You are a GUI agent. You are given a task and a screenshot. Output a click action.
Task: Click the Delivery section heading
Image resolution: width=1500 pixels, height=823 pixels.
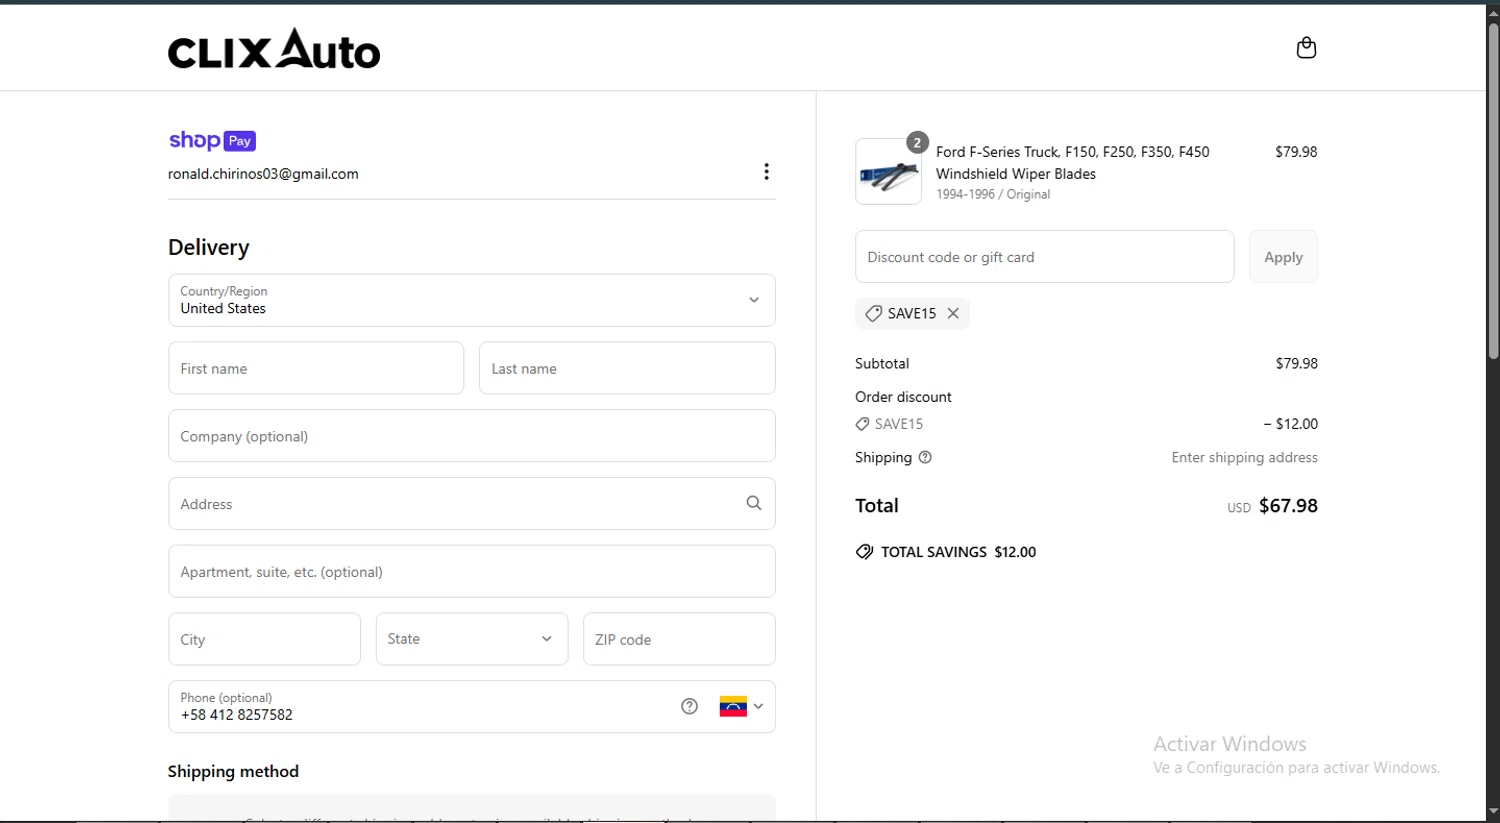209,247
